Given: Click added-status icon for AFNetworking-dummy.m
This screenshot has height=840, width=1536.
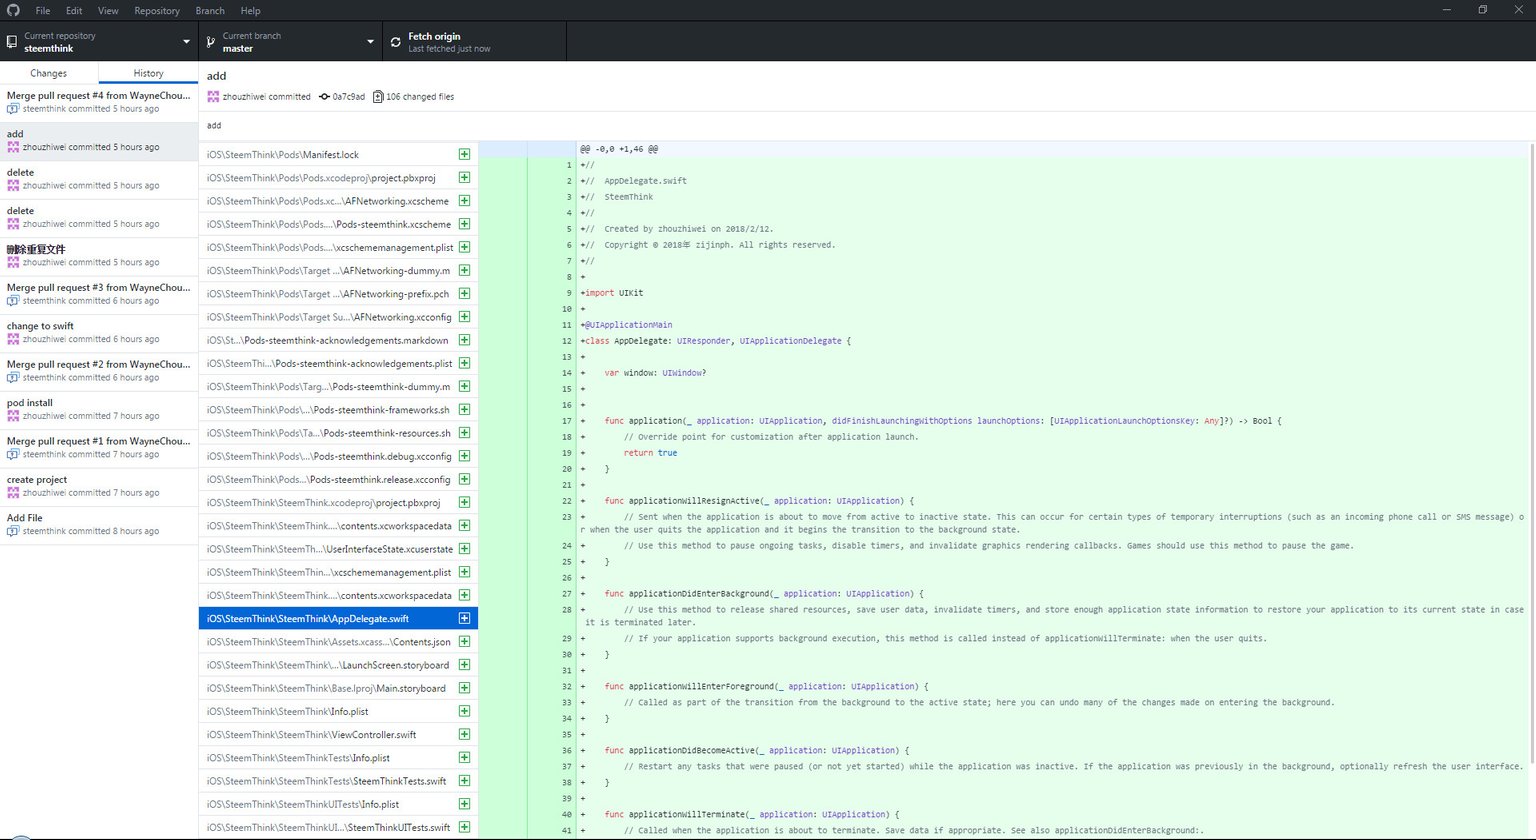Looking at the screenshot, I should point(464,270).
